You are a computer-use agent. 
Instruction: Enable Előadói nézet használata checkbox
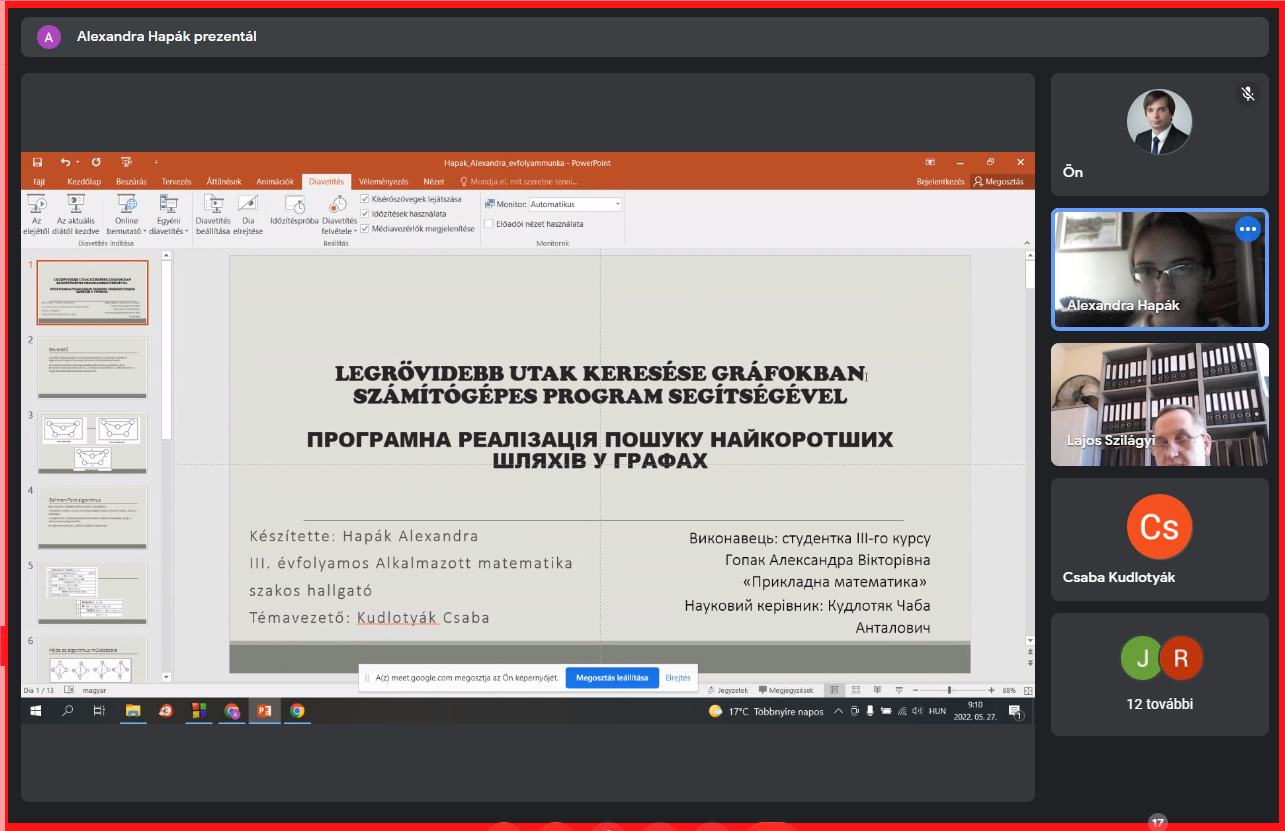click(489, 224)
